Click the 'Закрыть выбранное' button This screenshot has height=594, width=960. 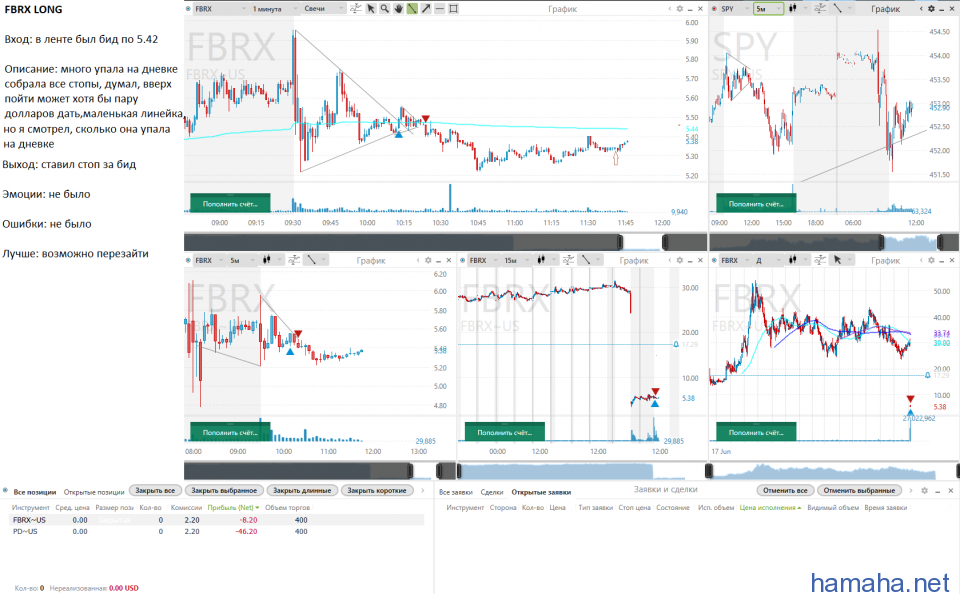224,491
